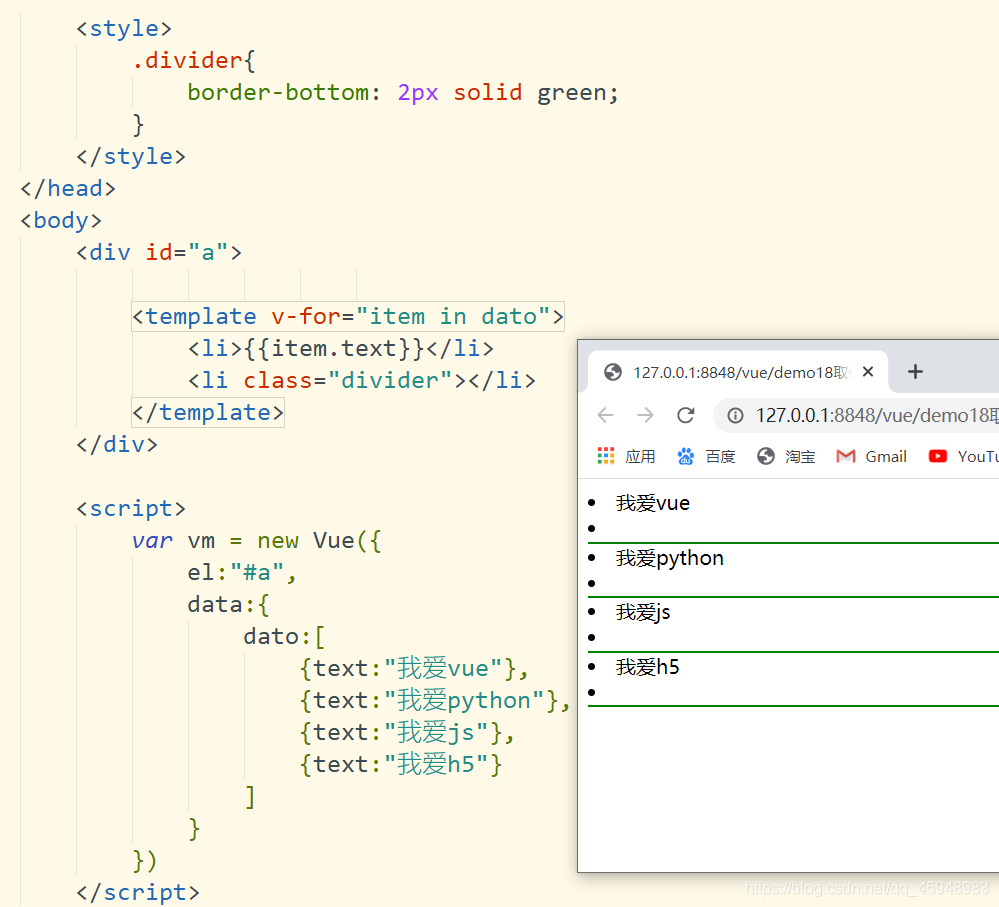Click the opening template v-for tag
This screenshot has height=907, width=999.
pyautogui.click(x=348, y=317)
